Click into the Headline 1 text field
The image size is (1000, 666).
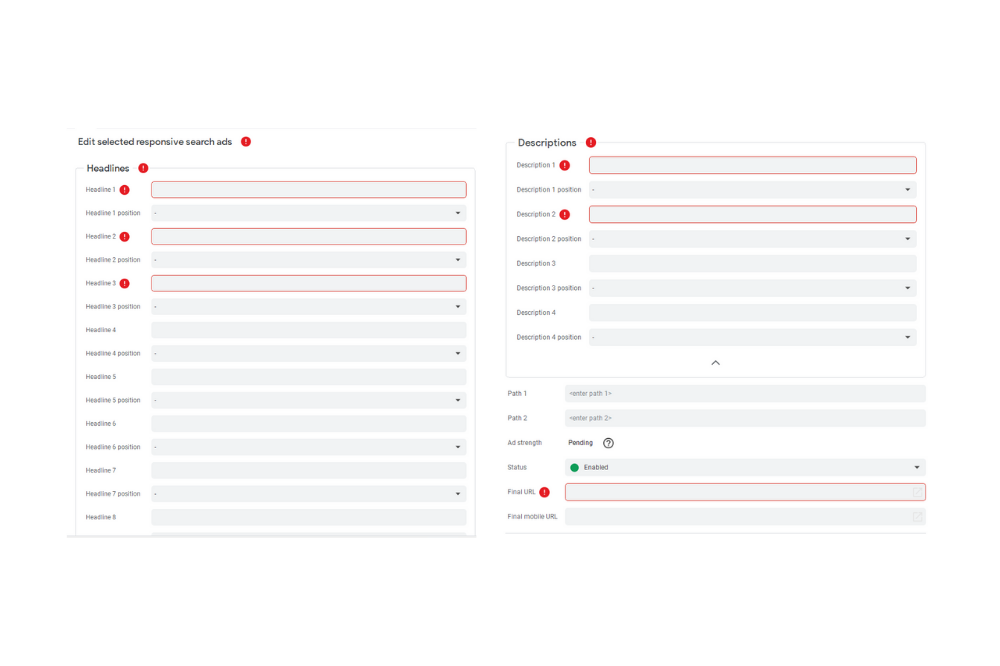pyautogui.click(x=309, y=189)
